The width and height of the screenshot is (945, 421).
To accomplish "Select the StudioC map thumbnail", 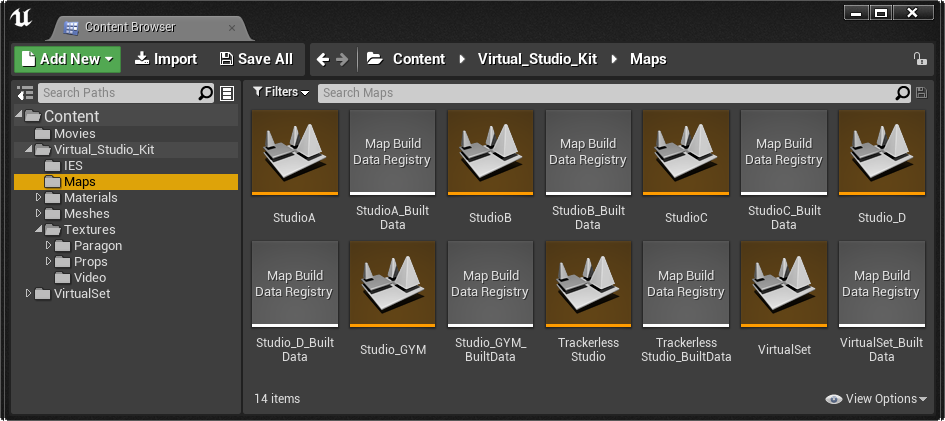I will (686, 152).
